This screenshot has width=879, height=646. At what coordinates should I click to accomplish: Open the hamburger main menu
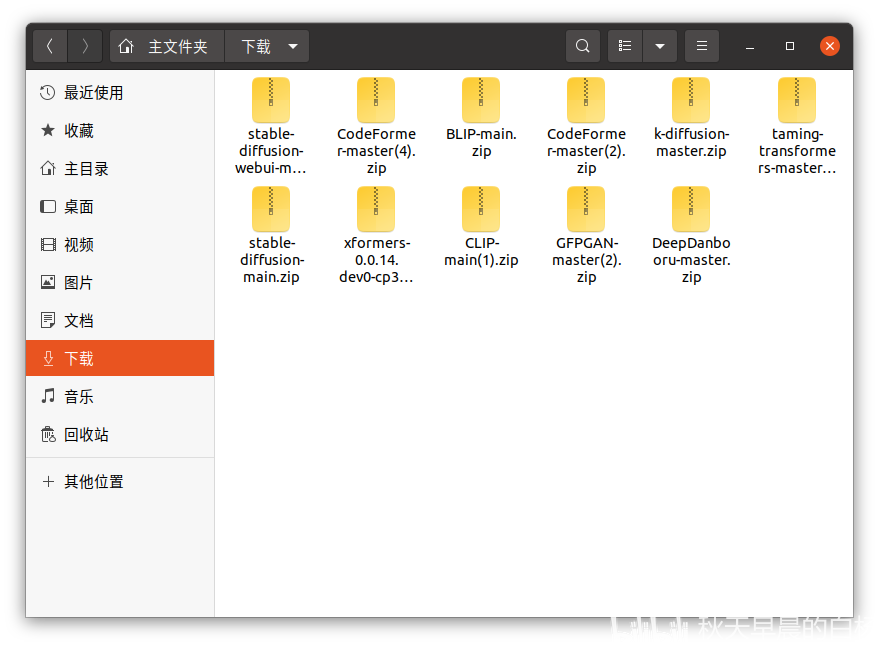(702, 46)
